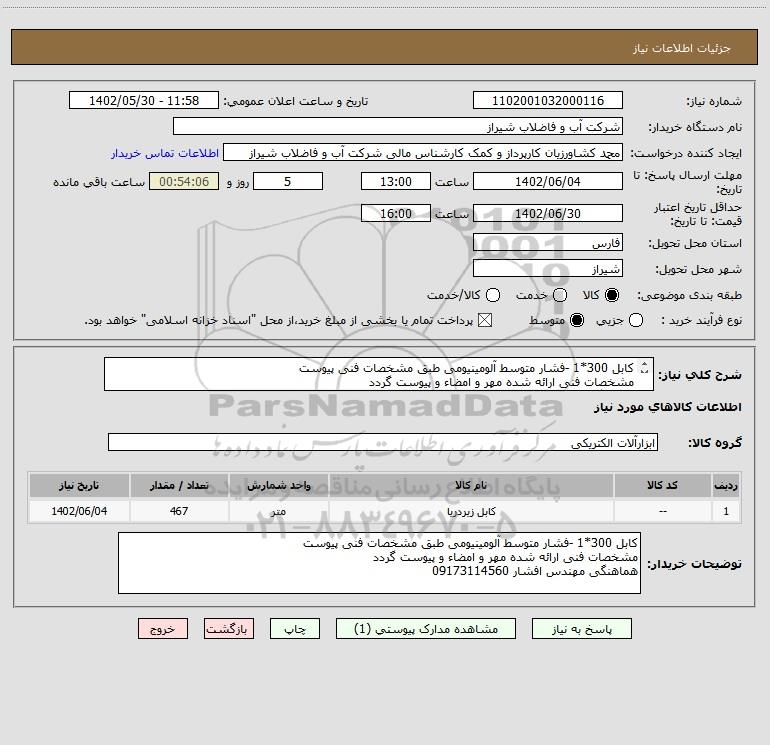Click the بازگشت back button
Image resolution: width=770 pixels, height=745 pixels.
click(229, 629)
